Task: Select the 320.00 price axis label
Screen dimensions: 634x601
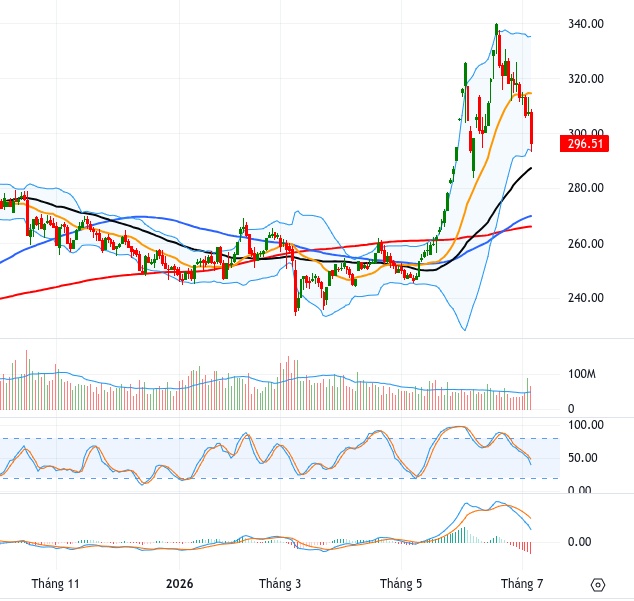Action: pyautogui.click(x=586, y=78)
